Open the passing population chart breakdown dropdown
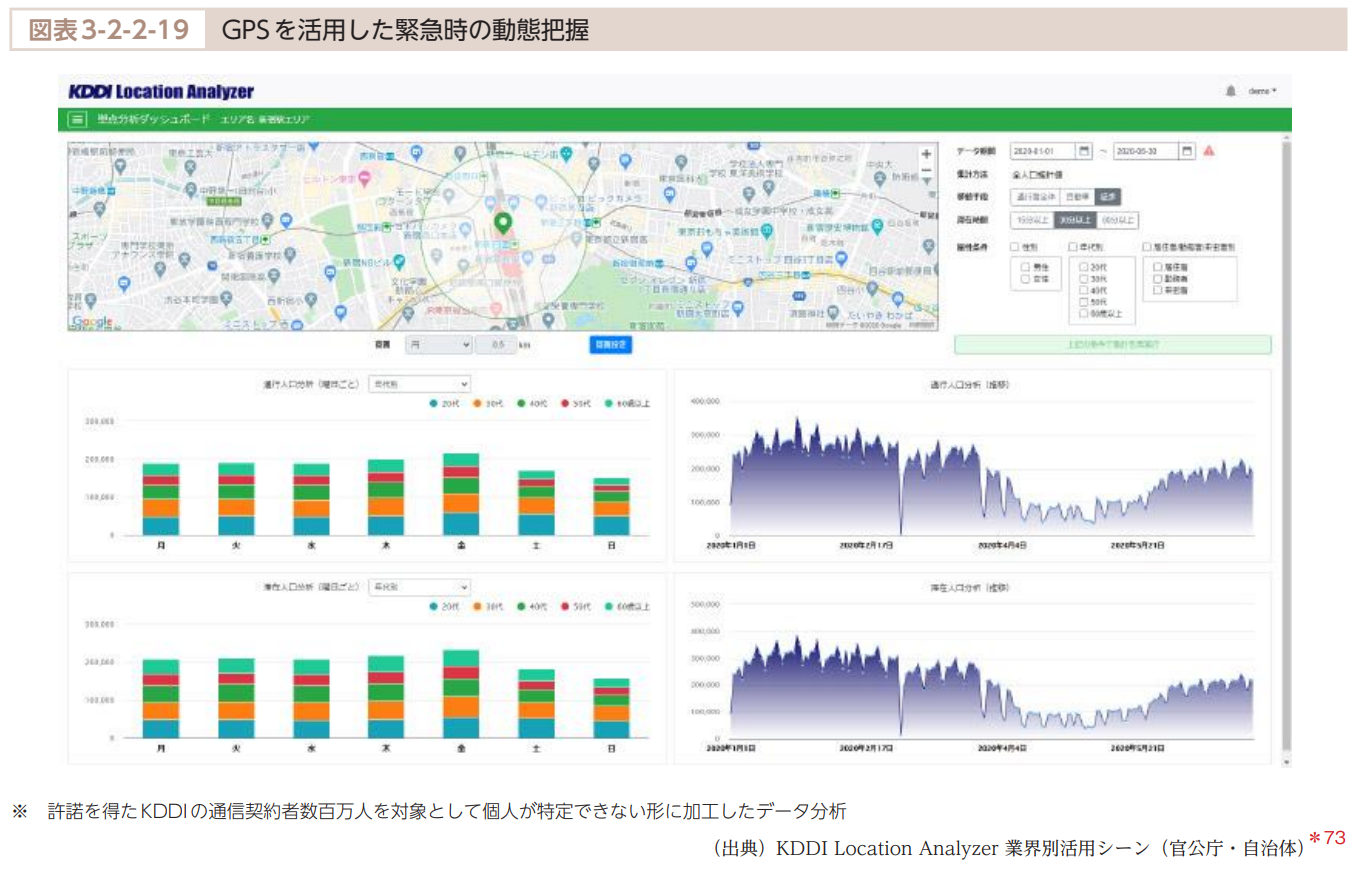The width and height of the screenshot is (1355, 873). (419, 383)
